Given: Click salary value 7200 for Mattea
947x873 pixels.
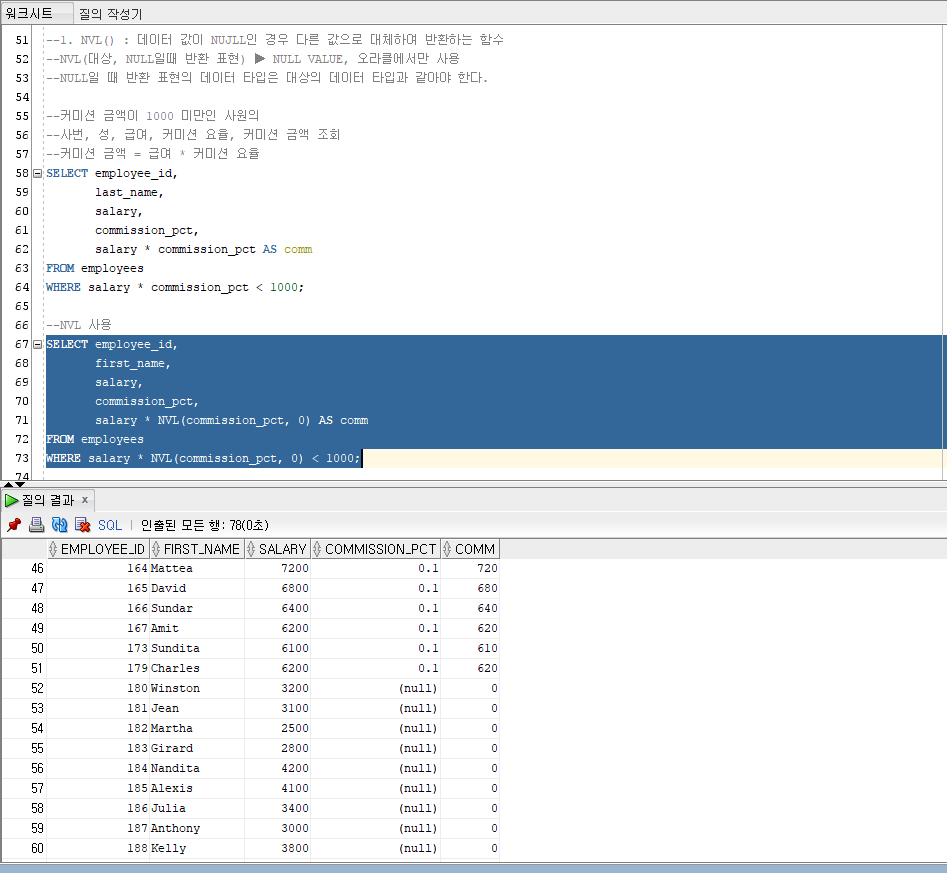Looking at the screenshot, I should point(277,568).
